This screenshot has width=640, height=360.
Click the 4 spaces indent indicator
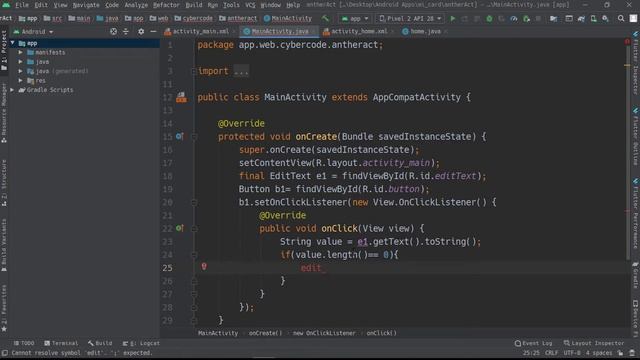[599, 353]
